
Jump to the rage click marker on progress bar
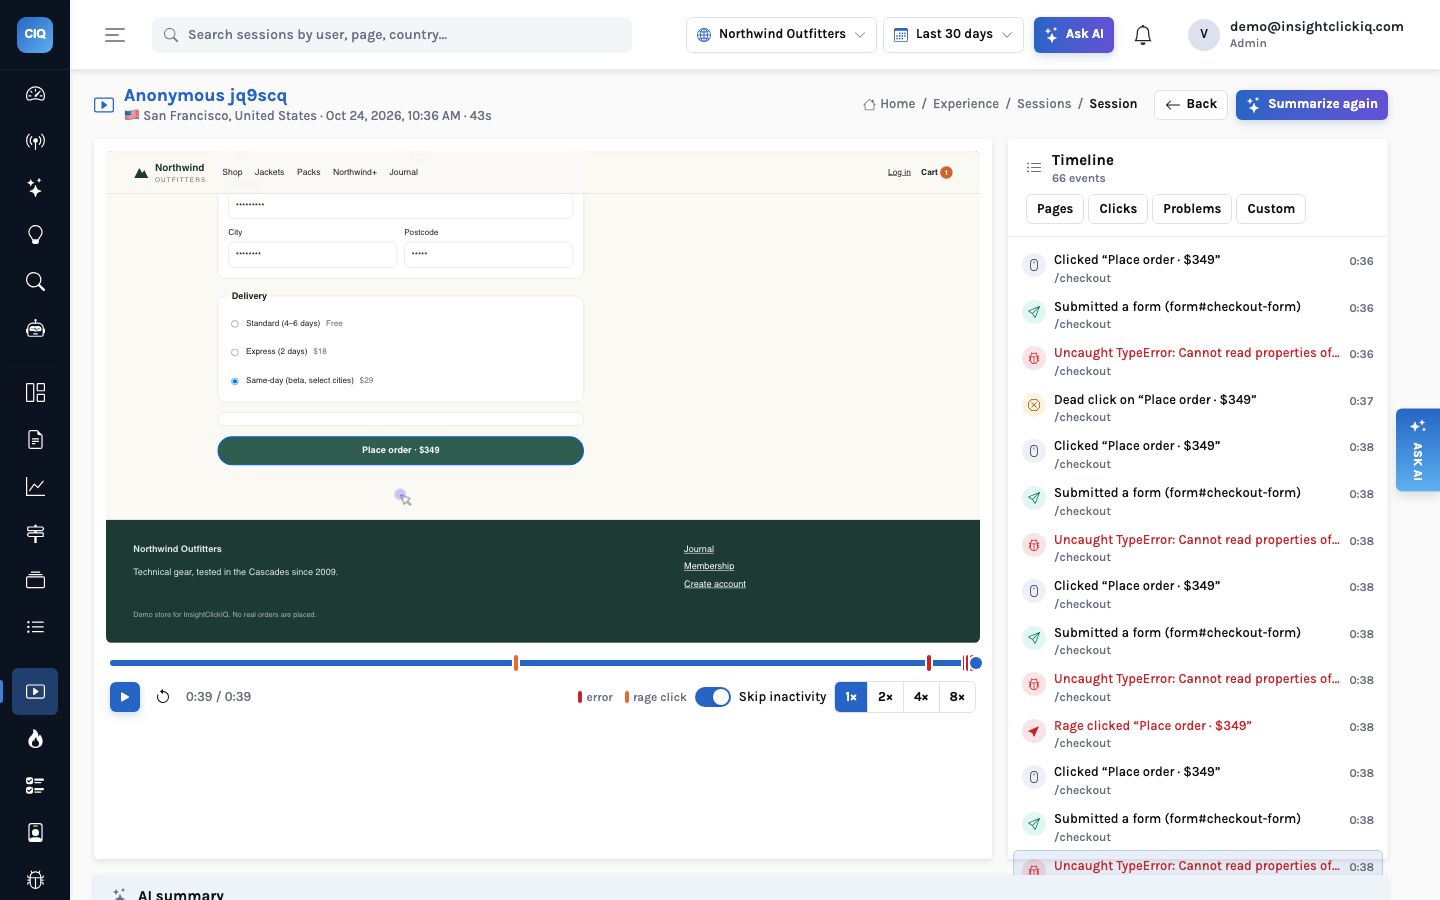(516, 663)
